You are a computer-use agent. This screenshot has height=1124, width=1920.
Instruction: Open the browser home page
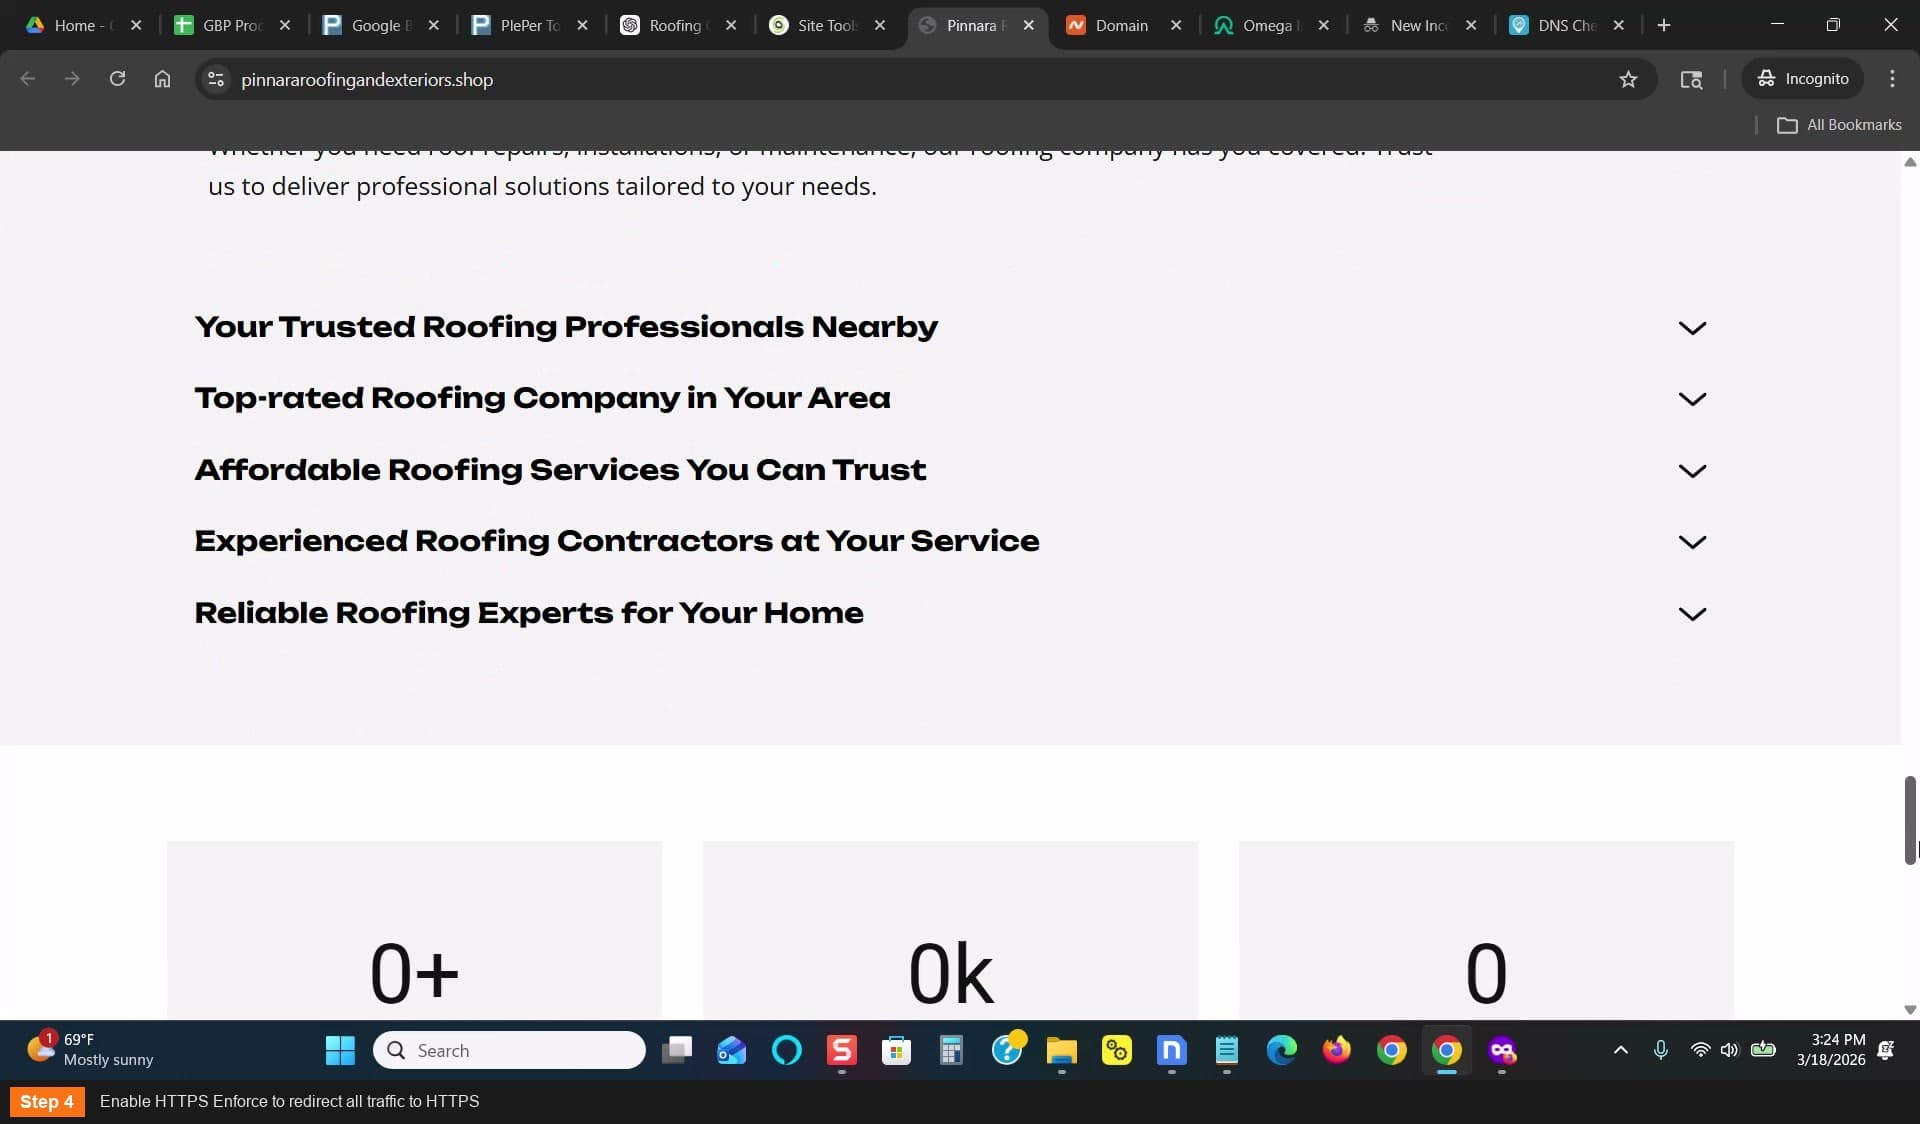pyautogui.click(x=162, y=79)
